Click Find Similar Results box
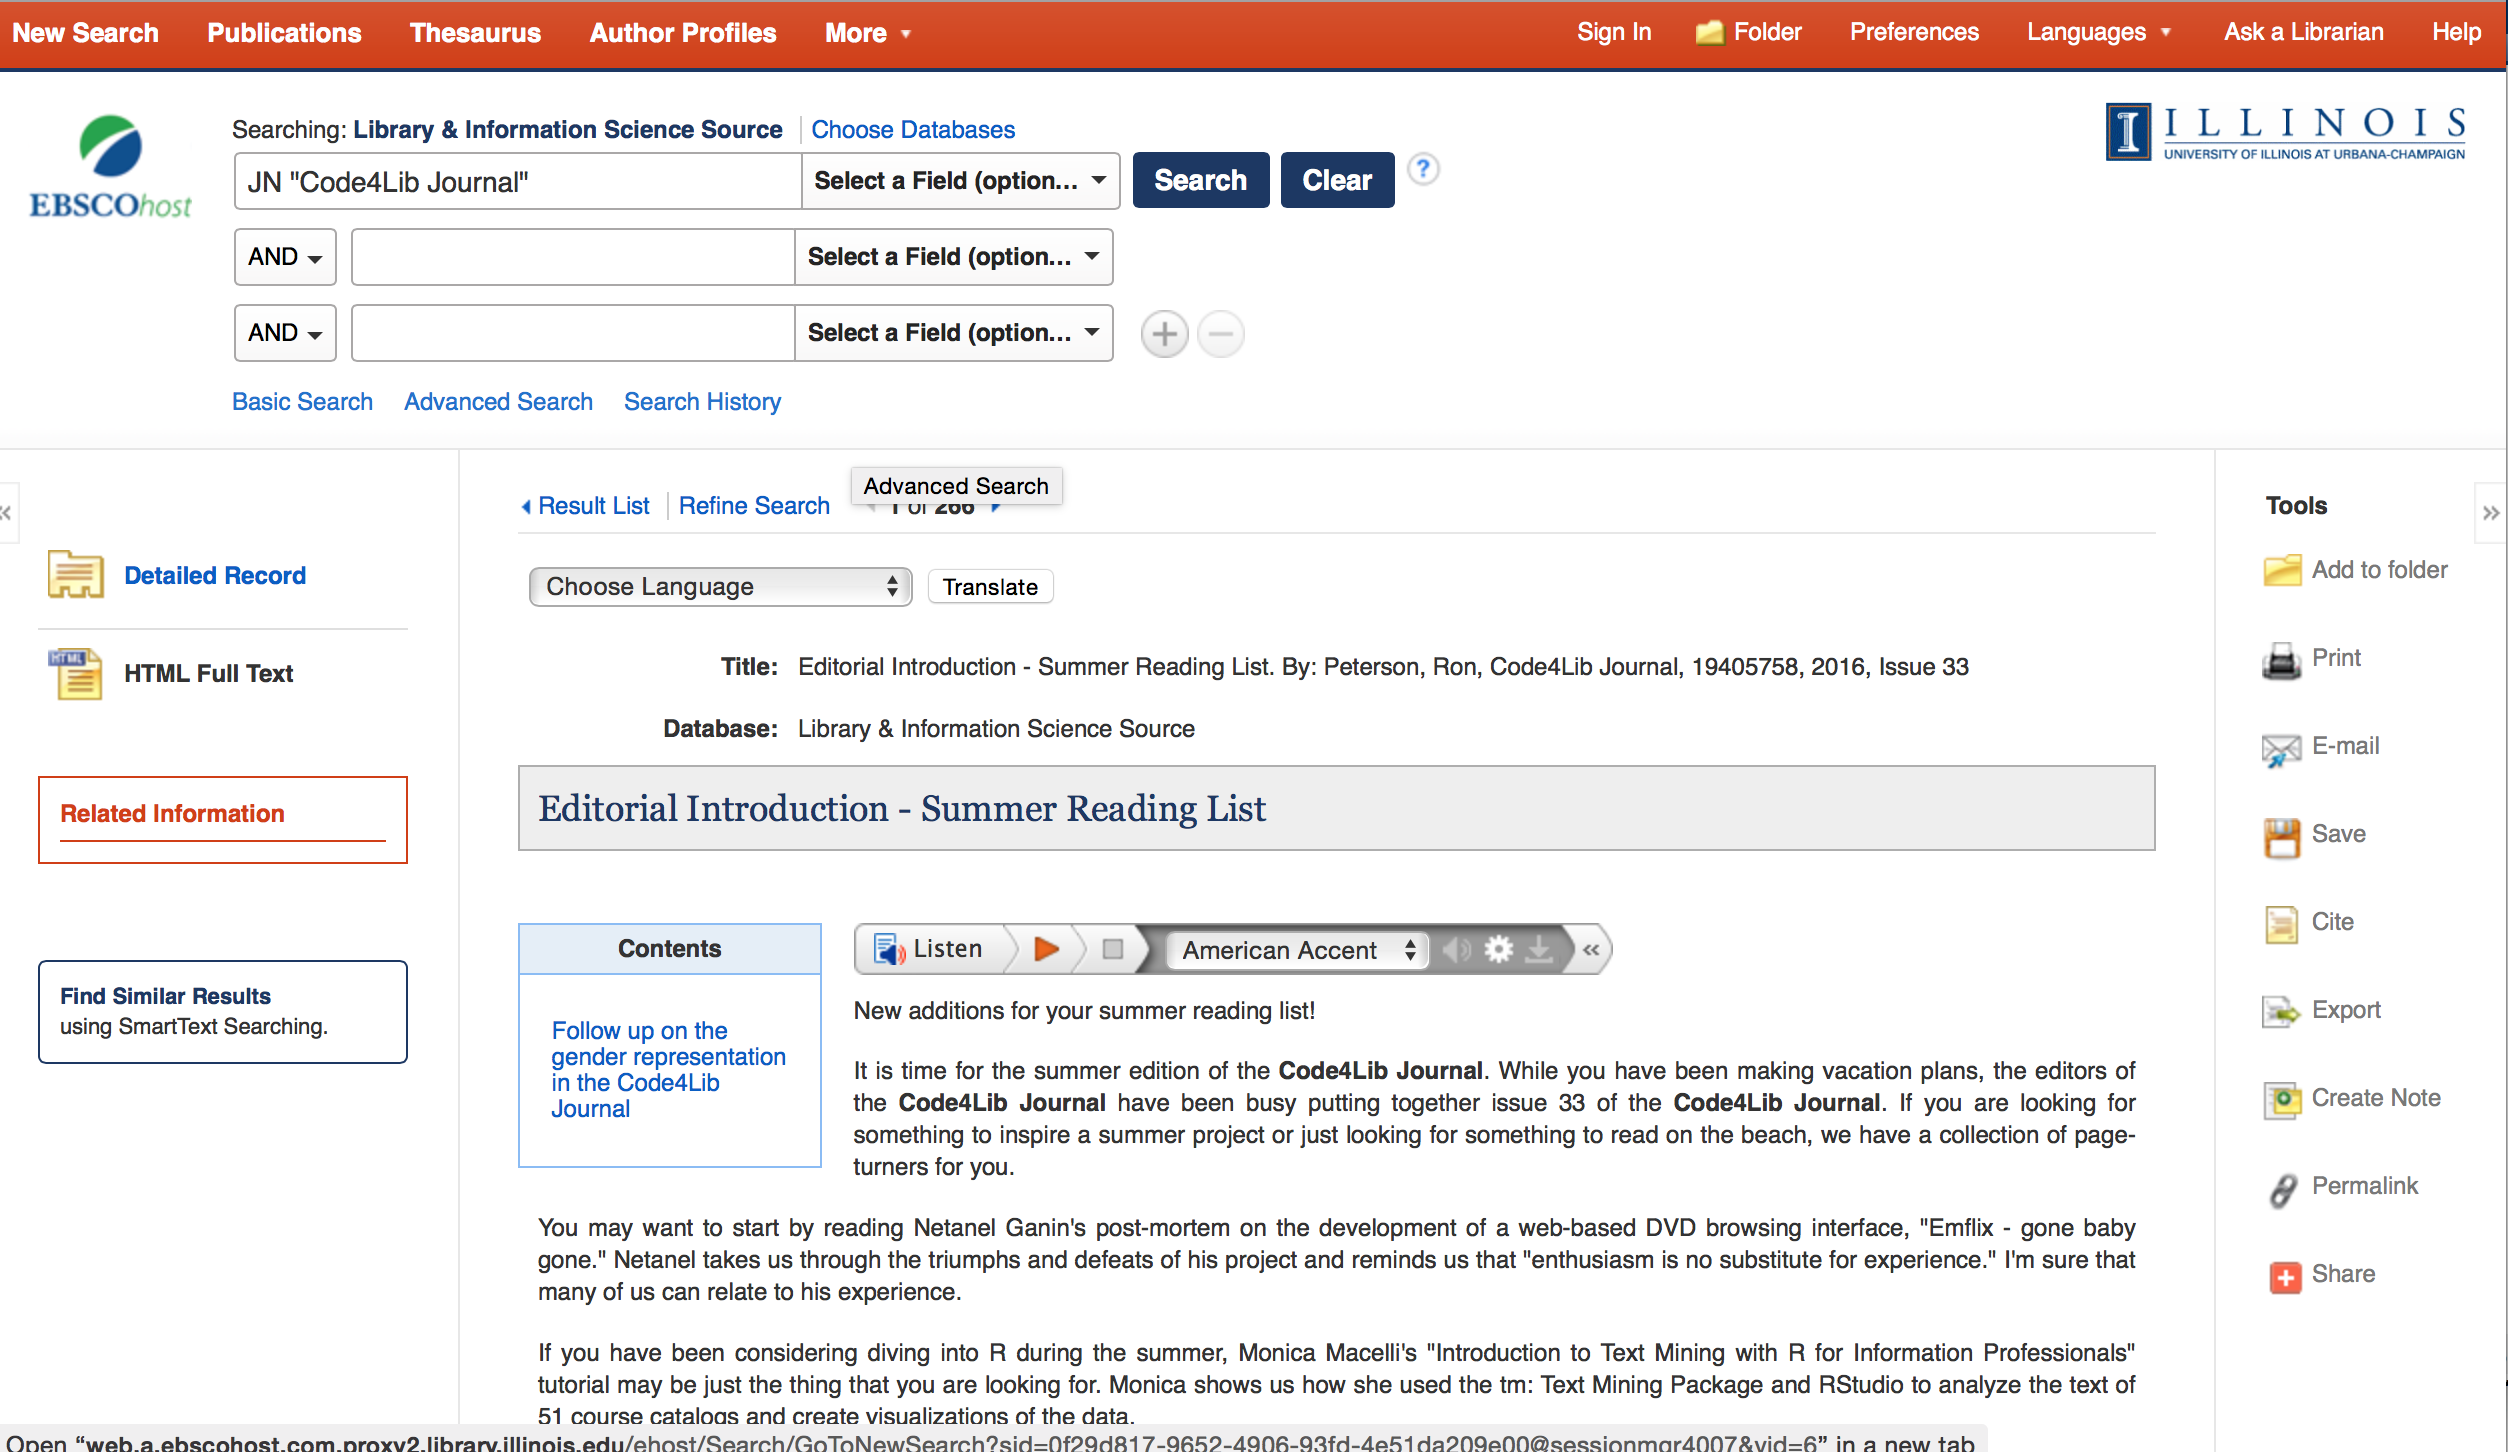This screenshot has height=1452, width=2508. pyautogui.click(x=223, y=1012)
